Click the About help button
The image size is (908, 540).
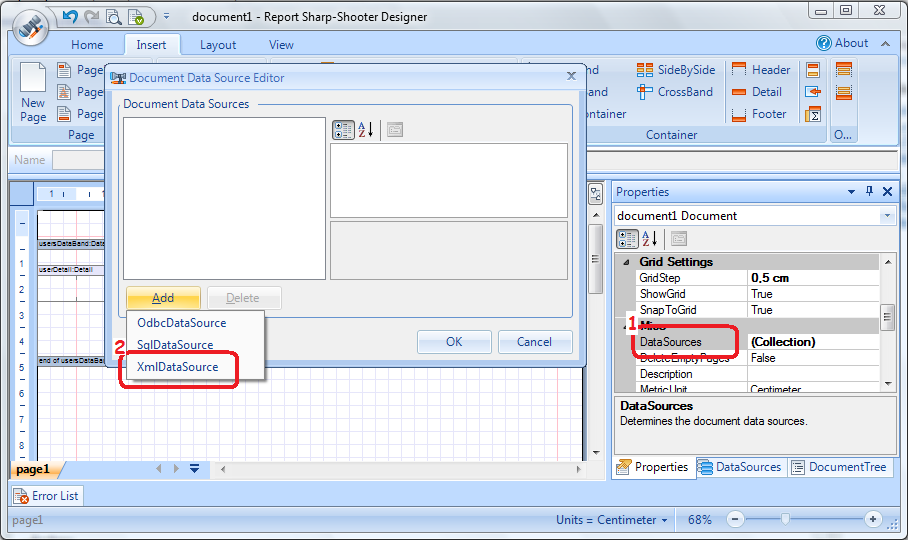click(842, 43)
